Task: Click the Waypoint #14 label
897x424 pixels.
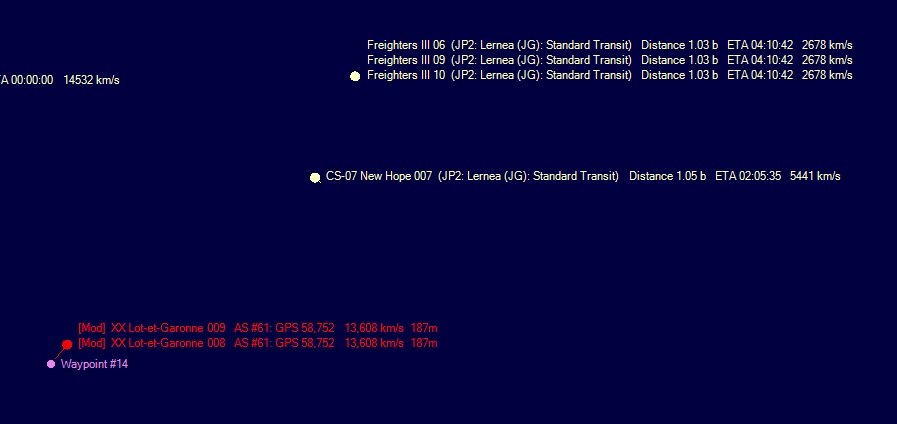Action: pyautogui.click(x=94, y=364)
